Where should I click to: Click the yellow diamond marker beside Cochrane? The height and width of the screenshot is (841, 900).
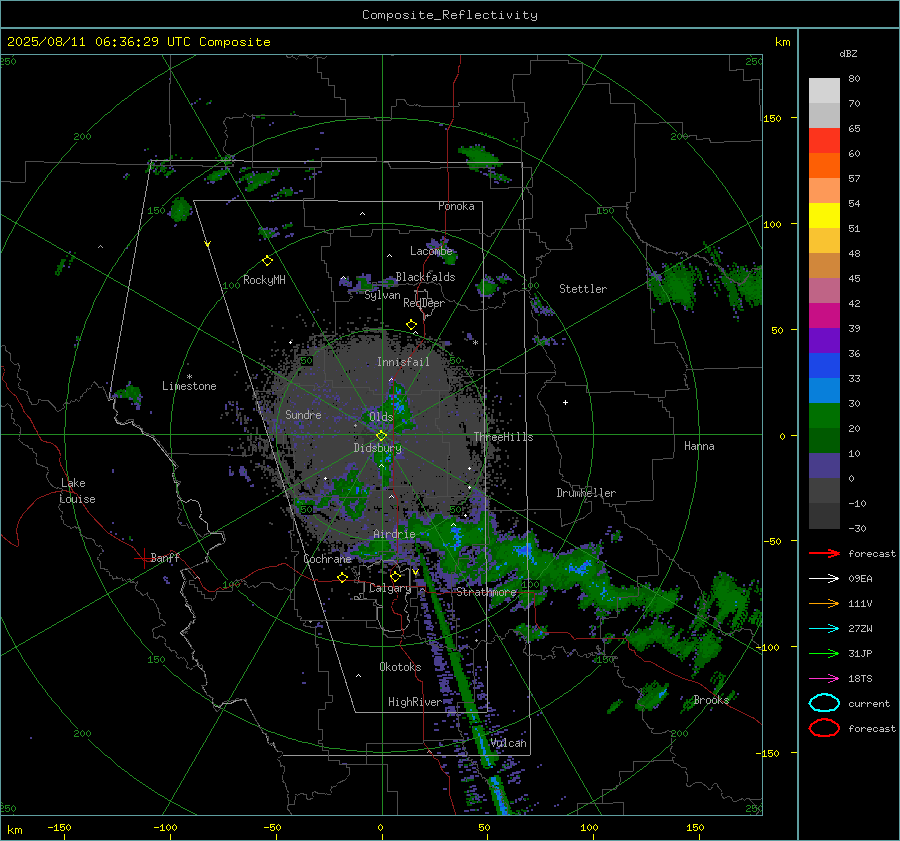(342, 577)
